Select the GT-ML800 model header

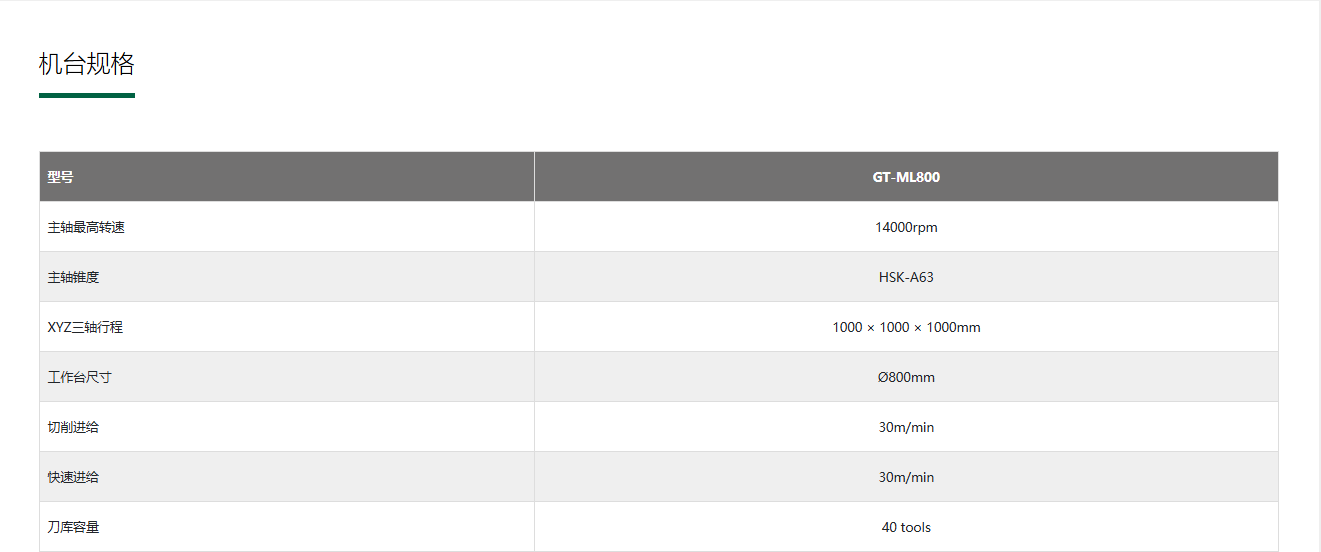906,177
